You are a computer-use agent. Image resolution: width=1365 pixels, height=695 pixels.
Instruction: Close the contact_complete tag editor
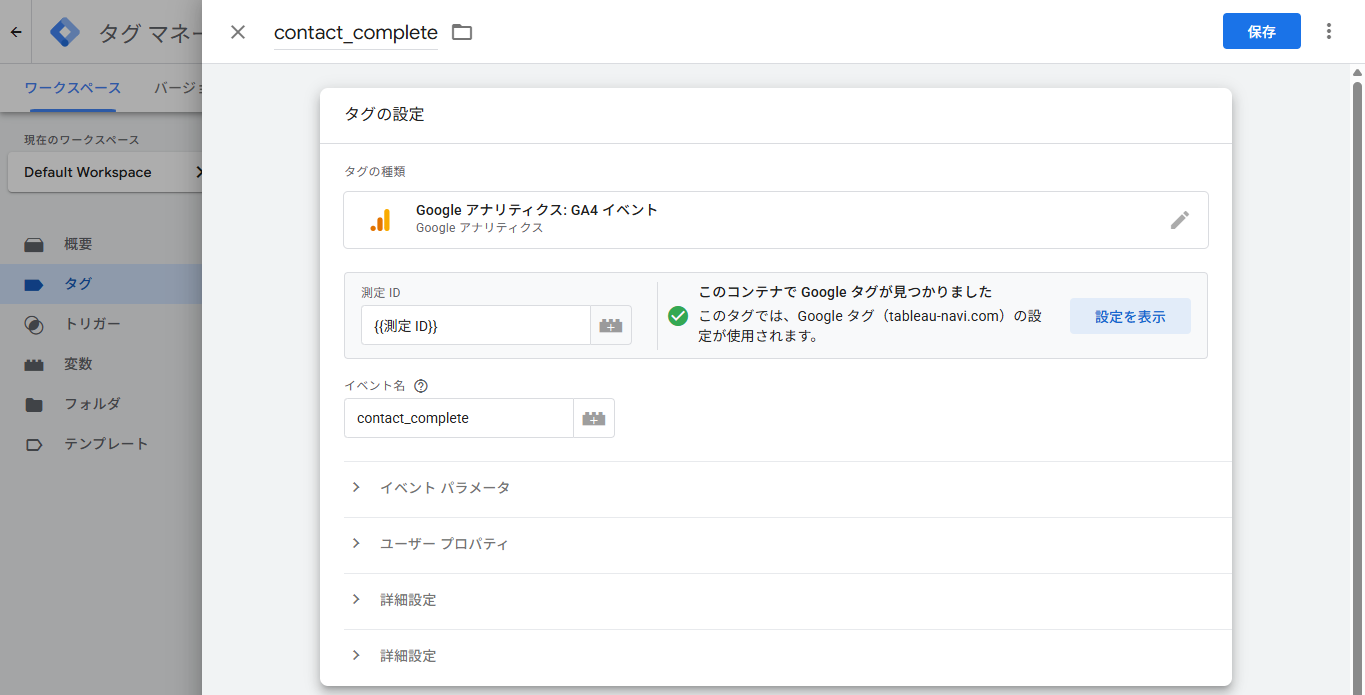(238, 32)
